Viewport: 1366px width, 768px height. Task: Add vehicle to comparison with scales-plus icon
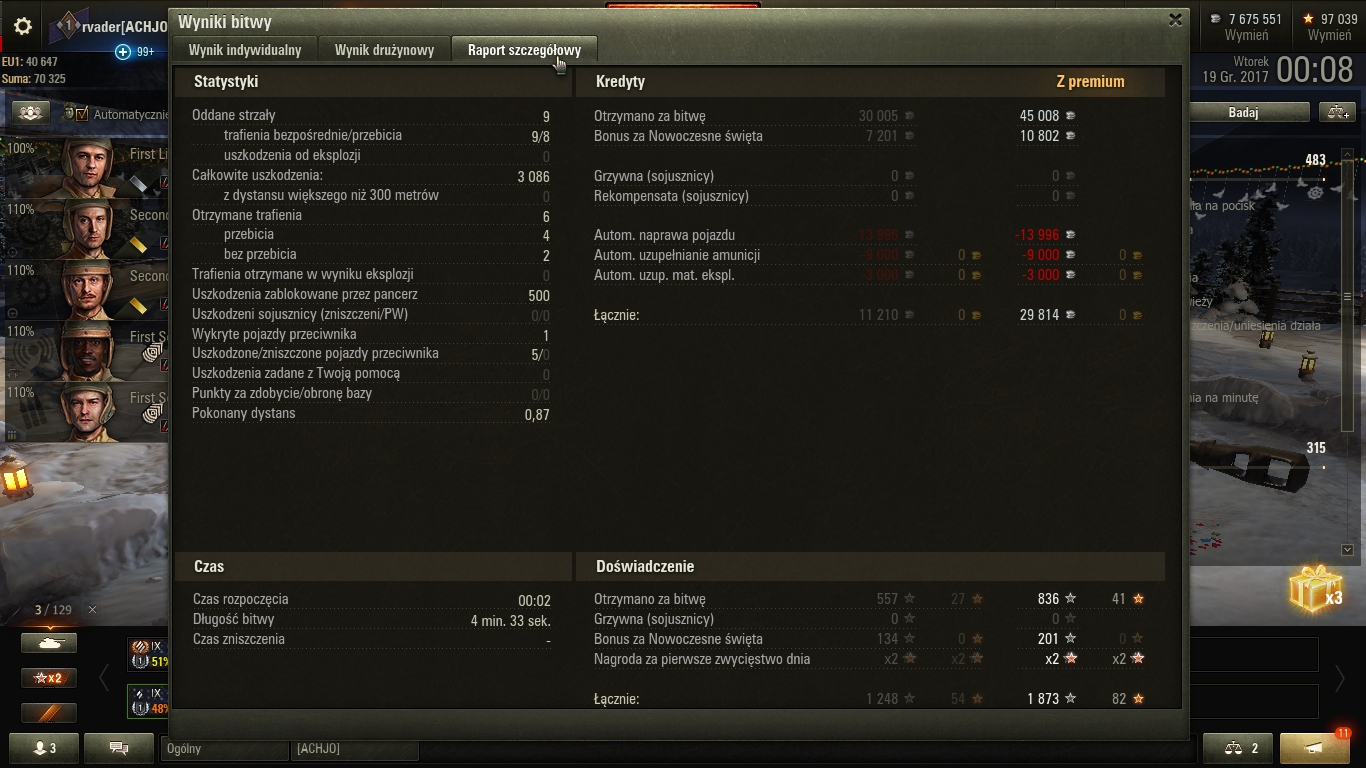coord(1337,112)
